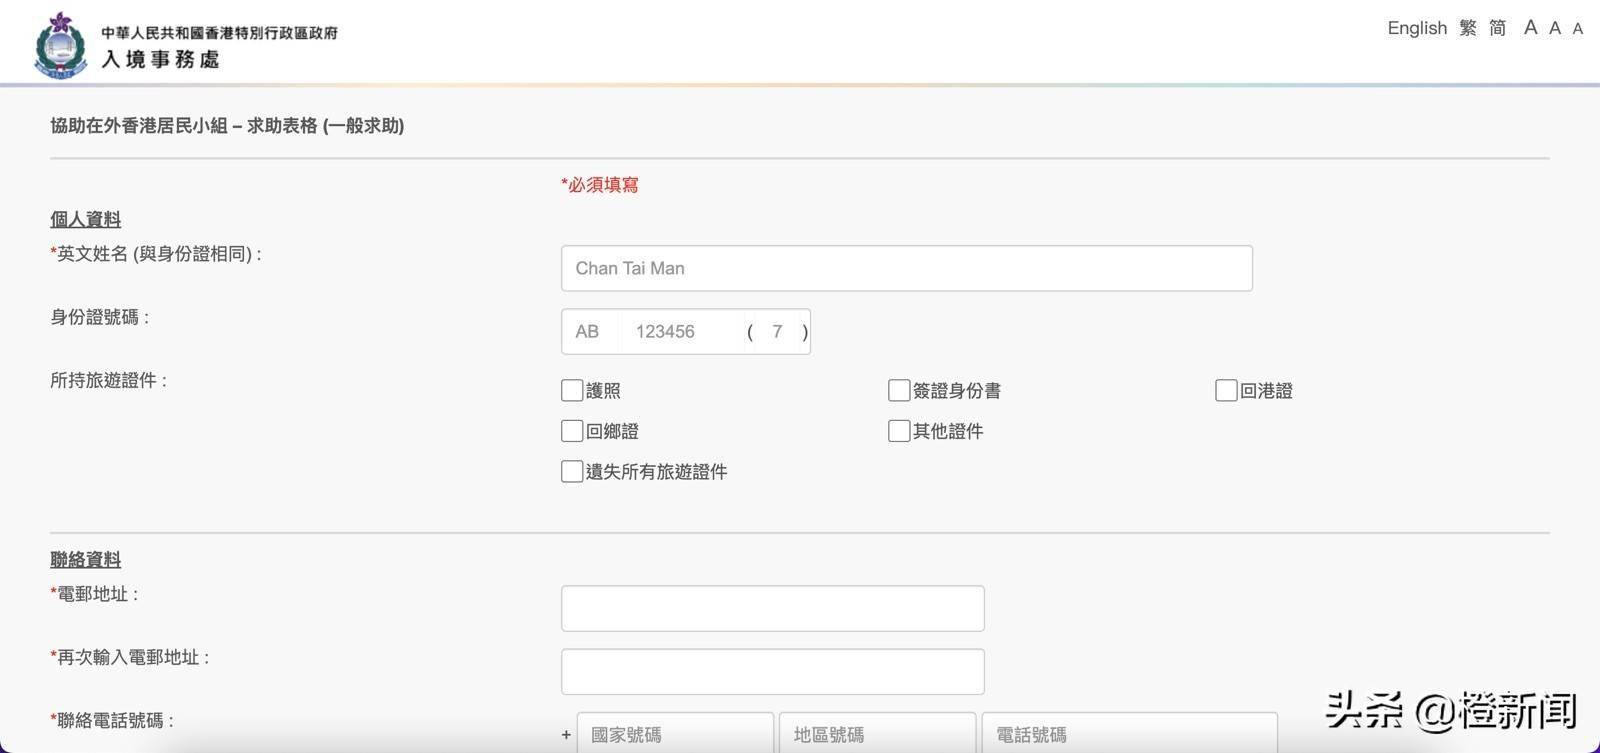This screenshot has height=753, width=1600.
Task: Switch language to English
Action: coord(1416,28)
